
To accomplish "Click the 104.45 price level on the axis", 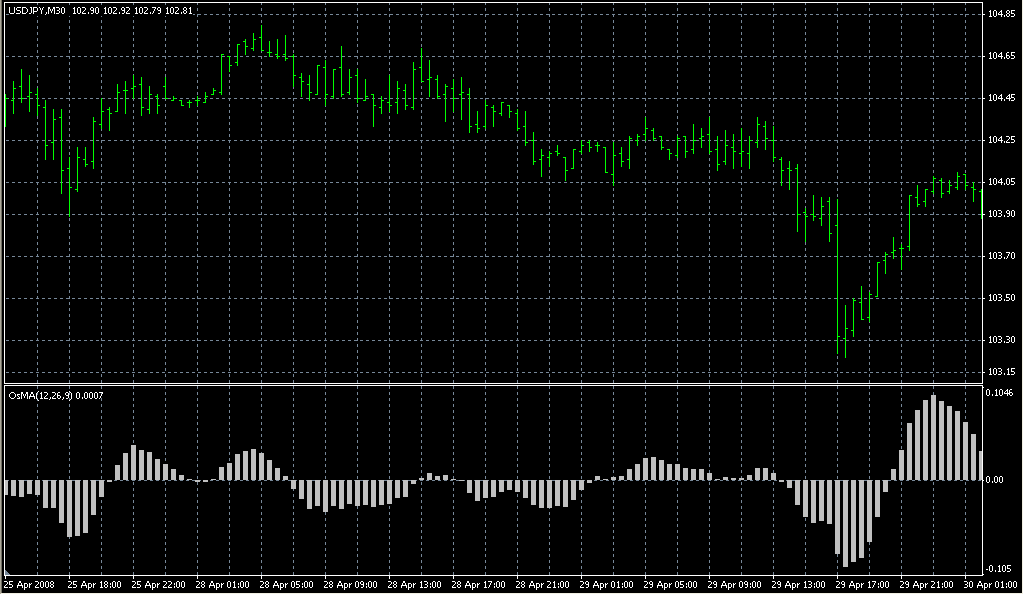I will 1001,98.
